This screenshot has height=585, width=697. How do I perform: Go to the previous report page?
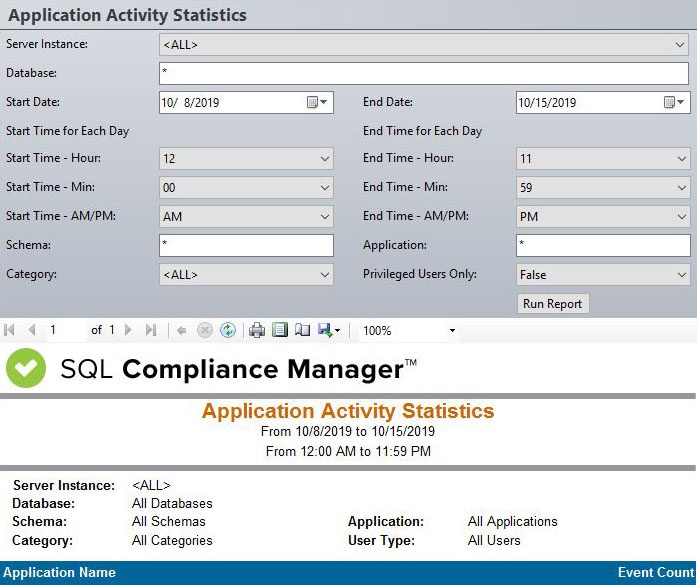(31, 330)
